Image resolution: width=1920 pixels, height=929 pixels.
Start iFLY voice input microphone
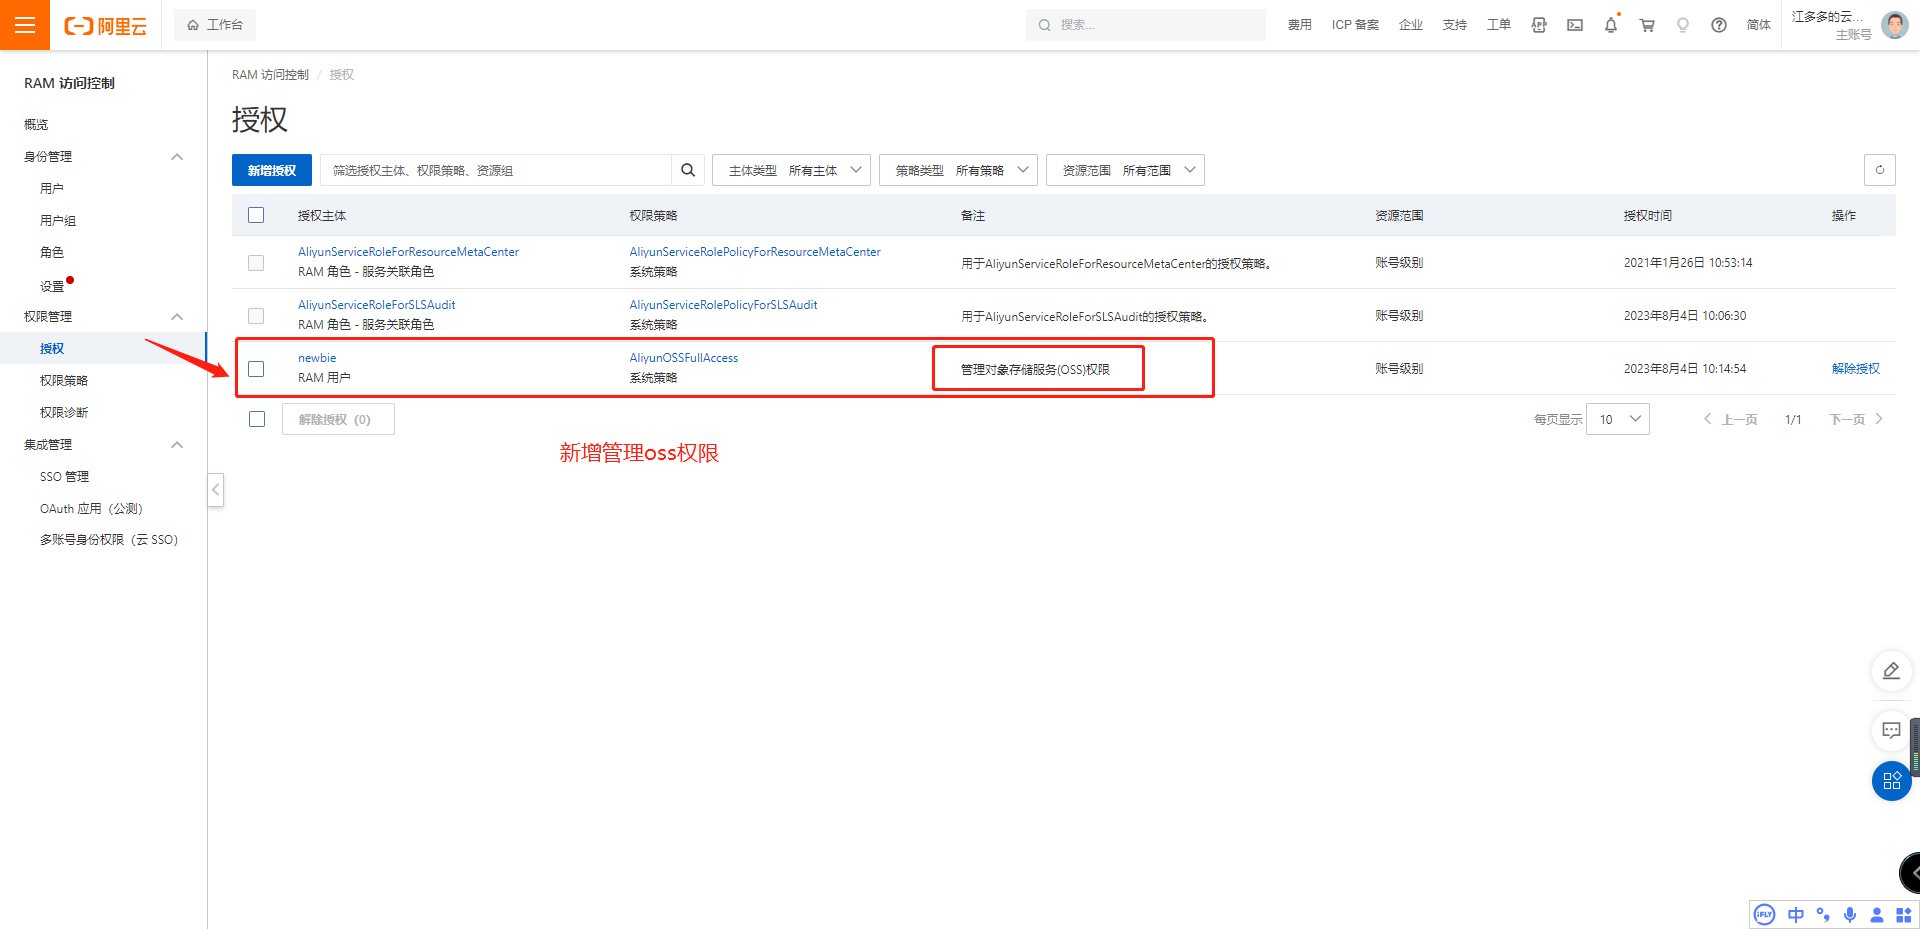point(1850,915)
